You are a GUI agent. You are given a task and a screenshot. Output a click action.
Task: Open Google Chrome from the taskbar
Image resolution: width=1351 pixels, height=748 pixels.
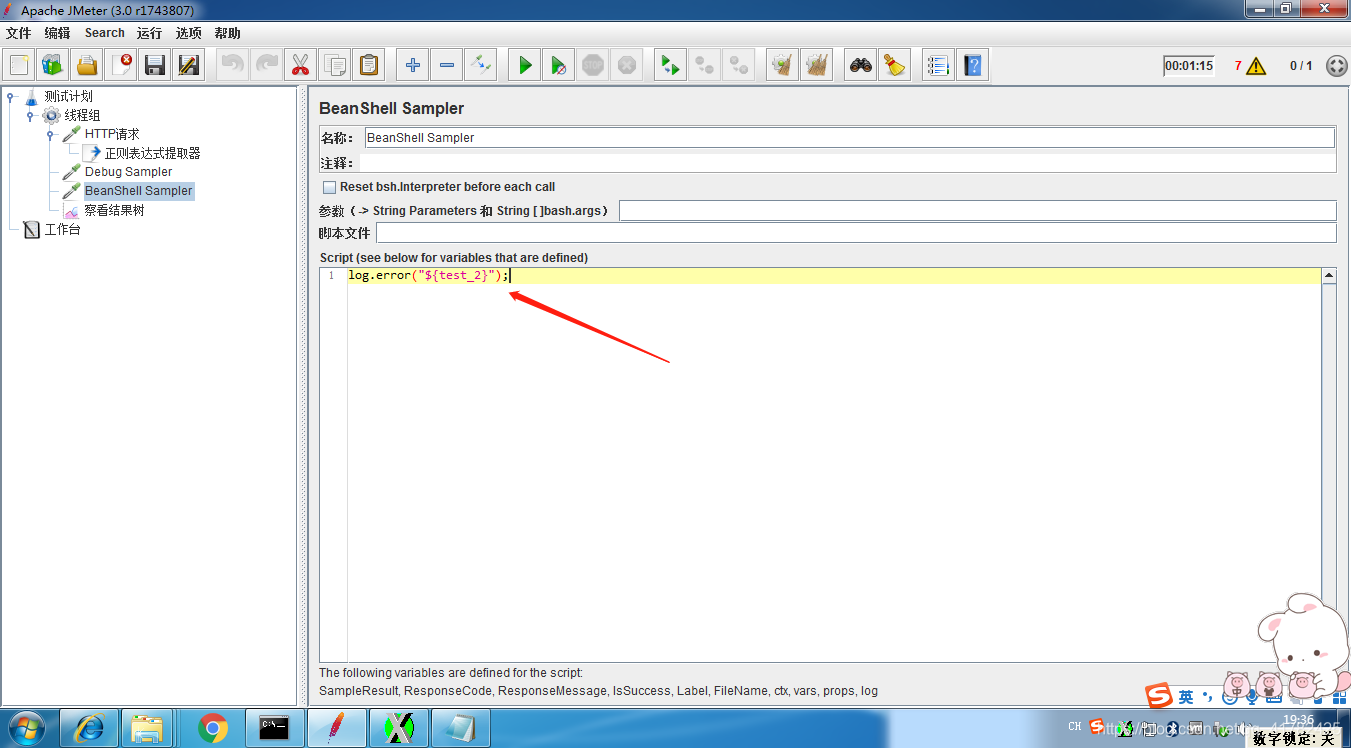click(213, 728)
